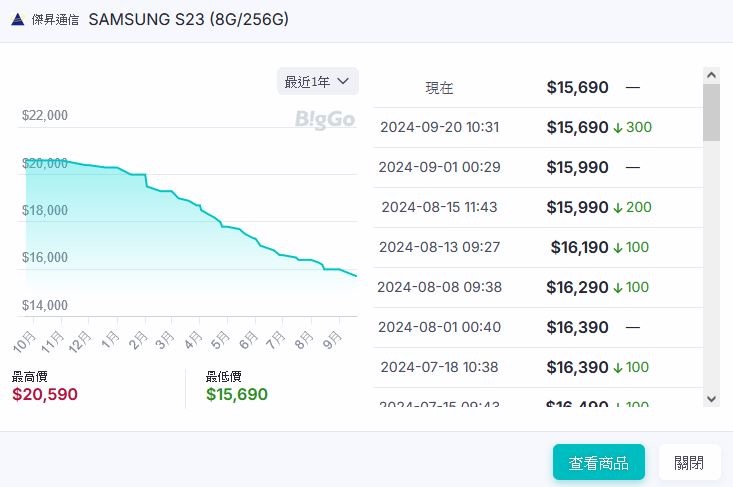Click the 傑昇通信 store logo icon
This screenshot has height=487, width=733.
tap(18, 20)
